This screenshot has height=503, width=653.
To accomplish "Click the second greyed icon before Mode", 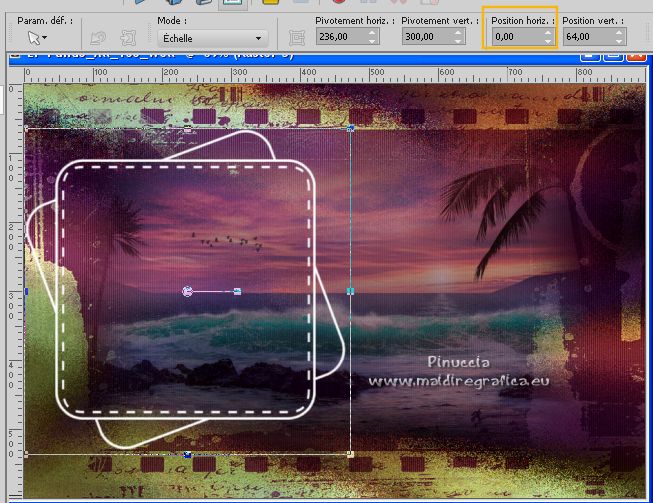I will point(126,38).
